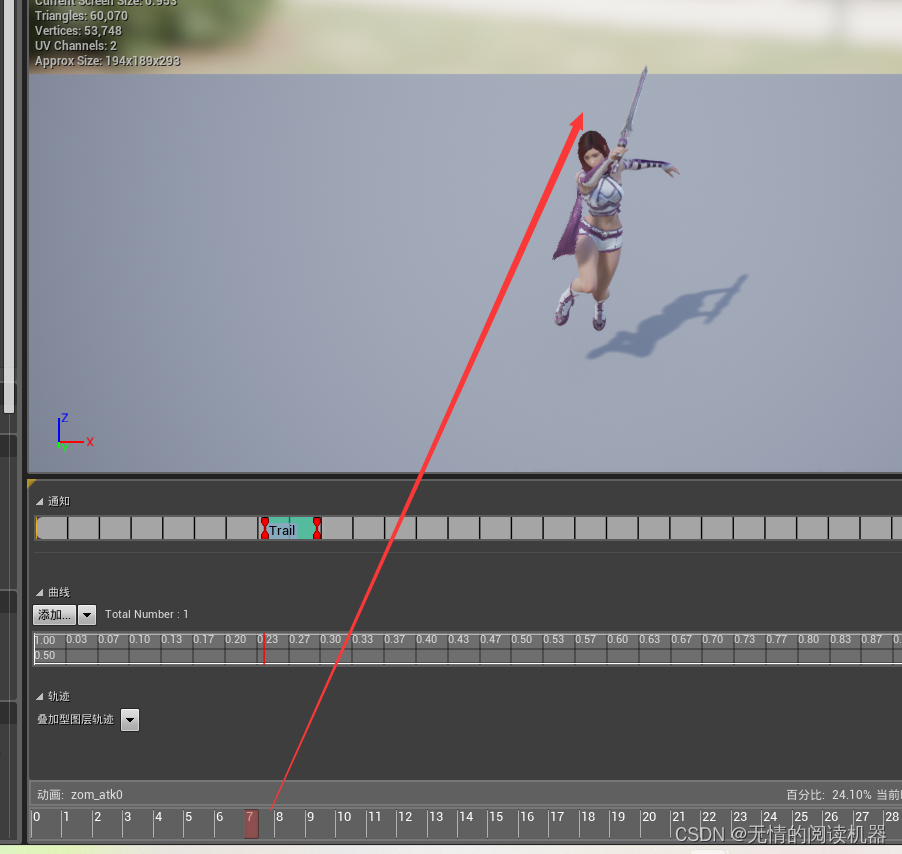Click frame 7 marker on the scrub bar
The width and height of the screenshot is (902, 854).
[x=251, y=824]
